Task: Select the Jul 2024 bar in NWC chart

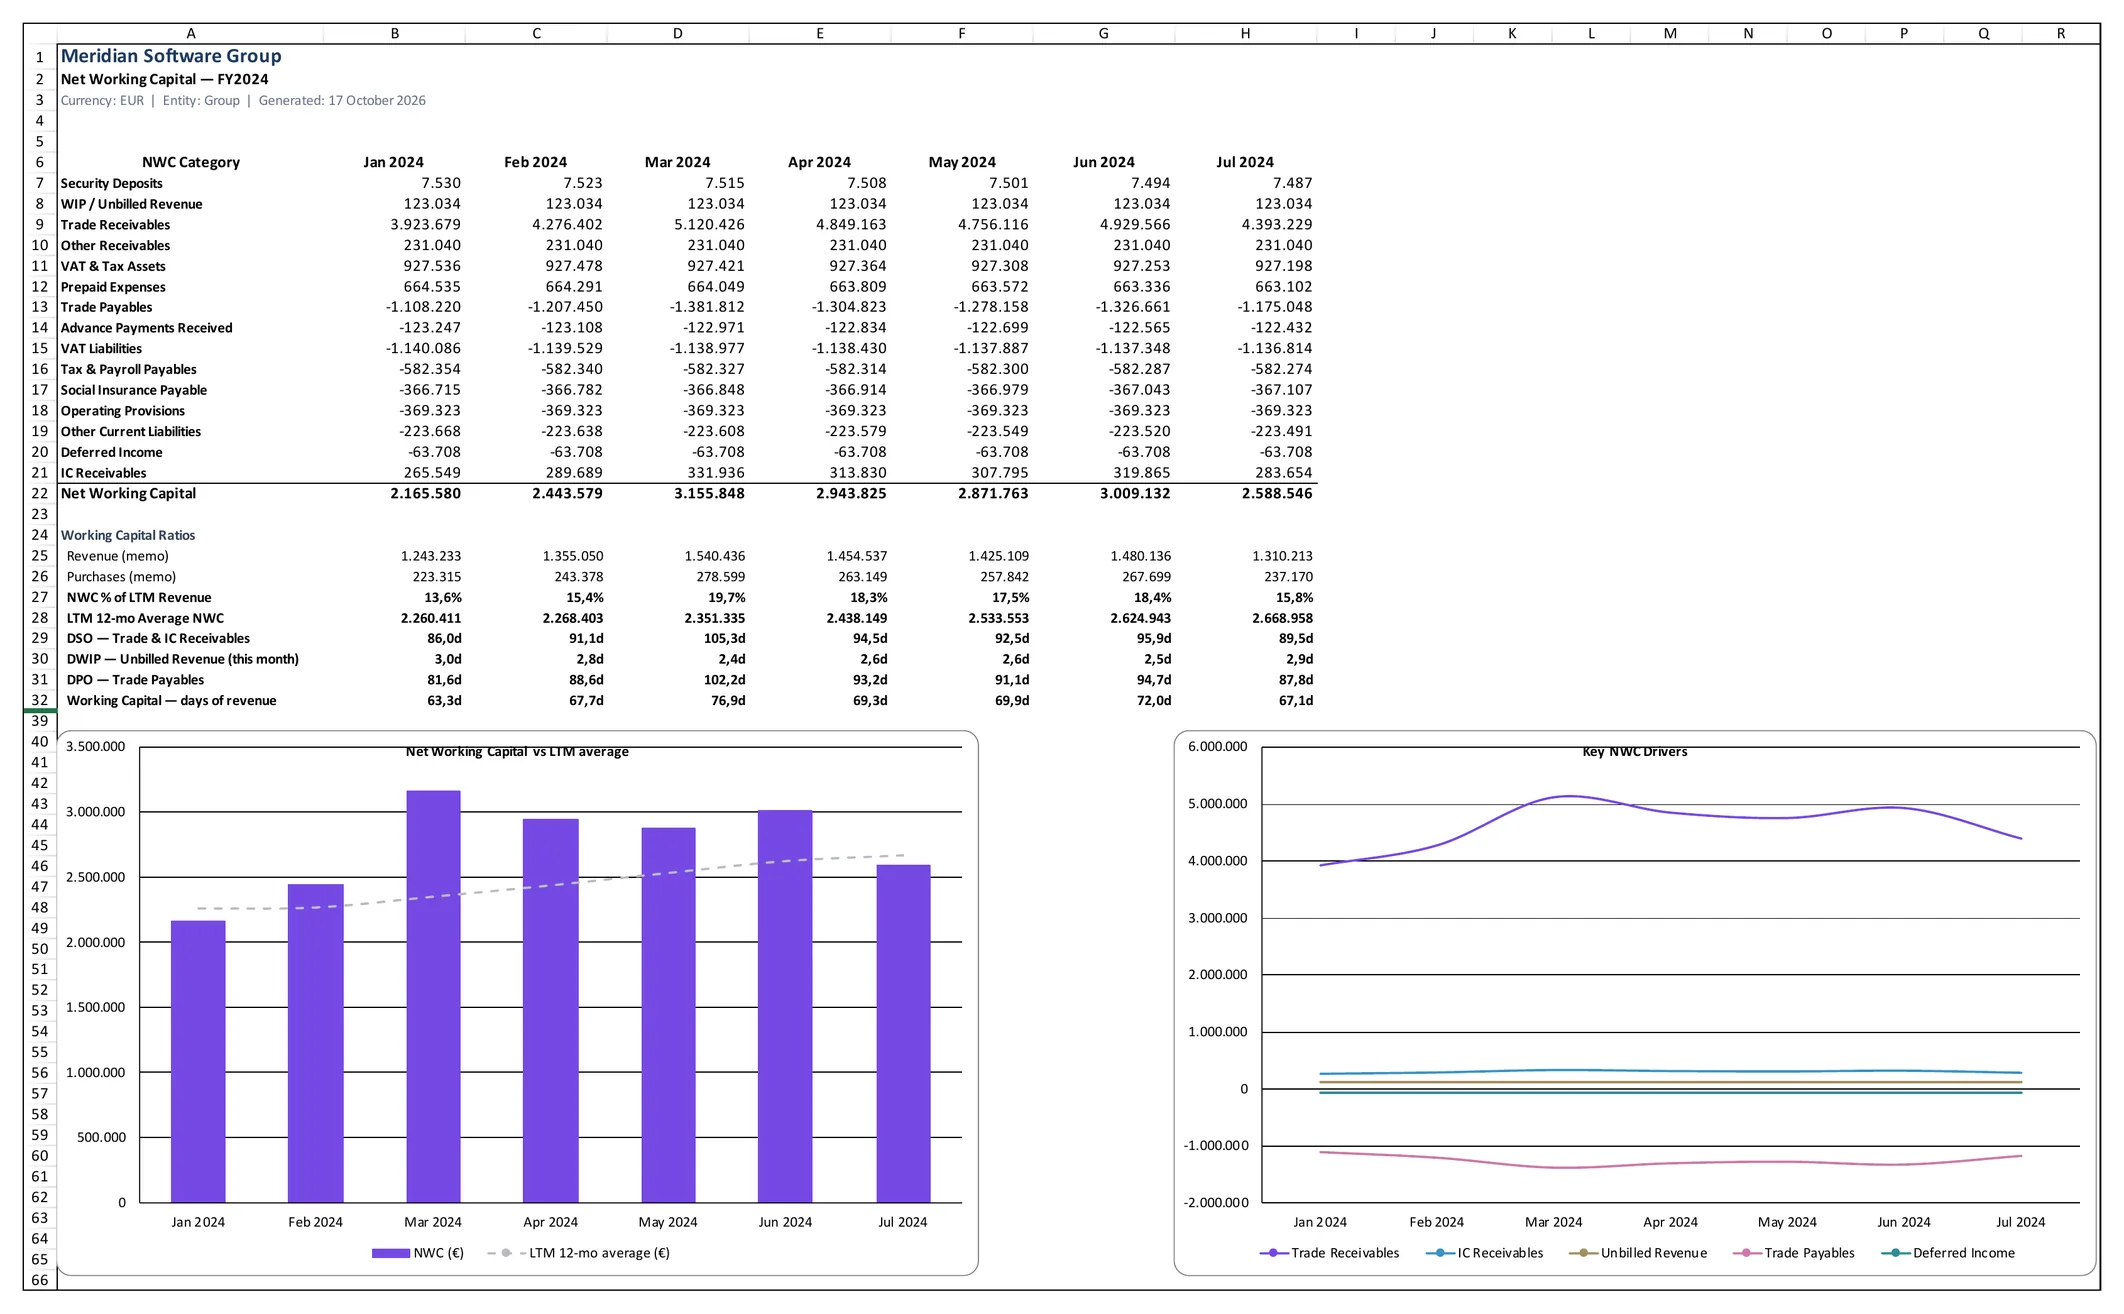Action: 903,1033
